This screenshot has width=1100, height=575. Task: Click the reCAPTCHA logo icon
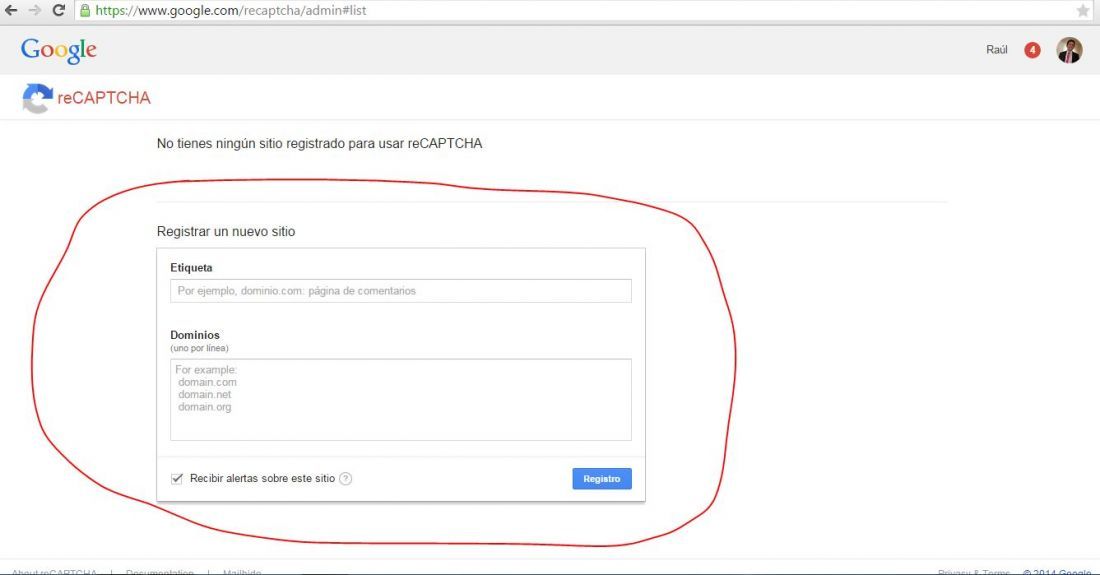37,98
